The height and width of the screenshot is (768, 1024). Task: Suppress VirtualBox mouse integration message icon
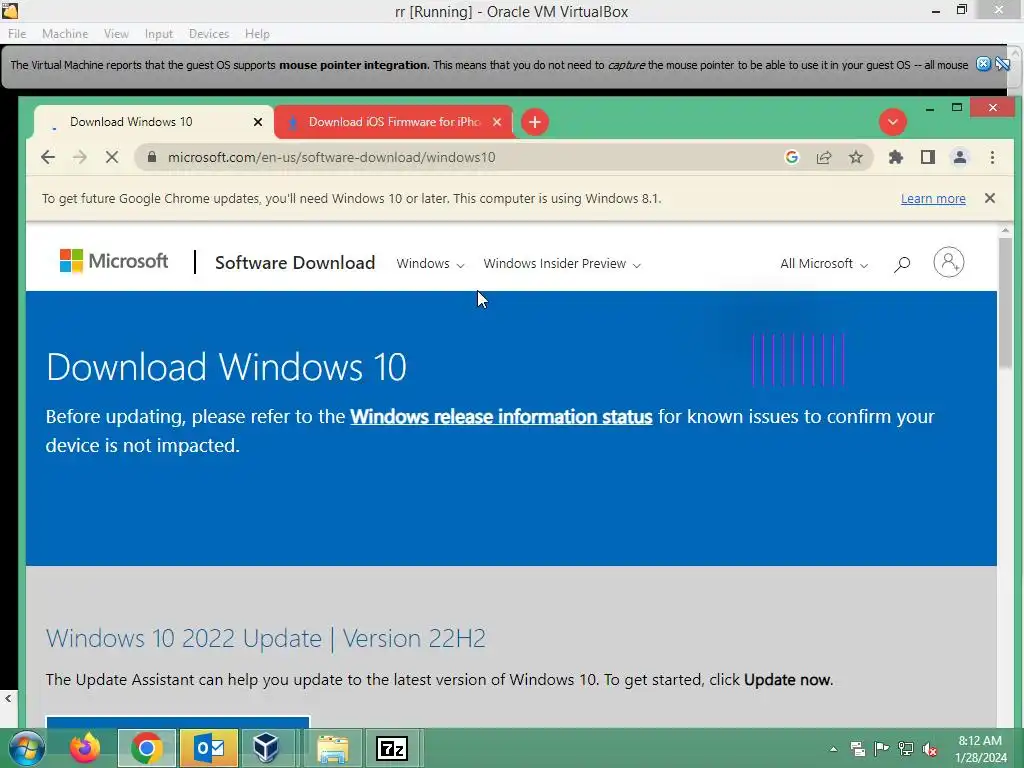tap(1002, 64)
